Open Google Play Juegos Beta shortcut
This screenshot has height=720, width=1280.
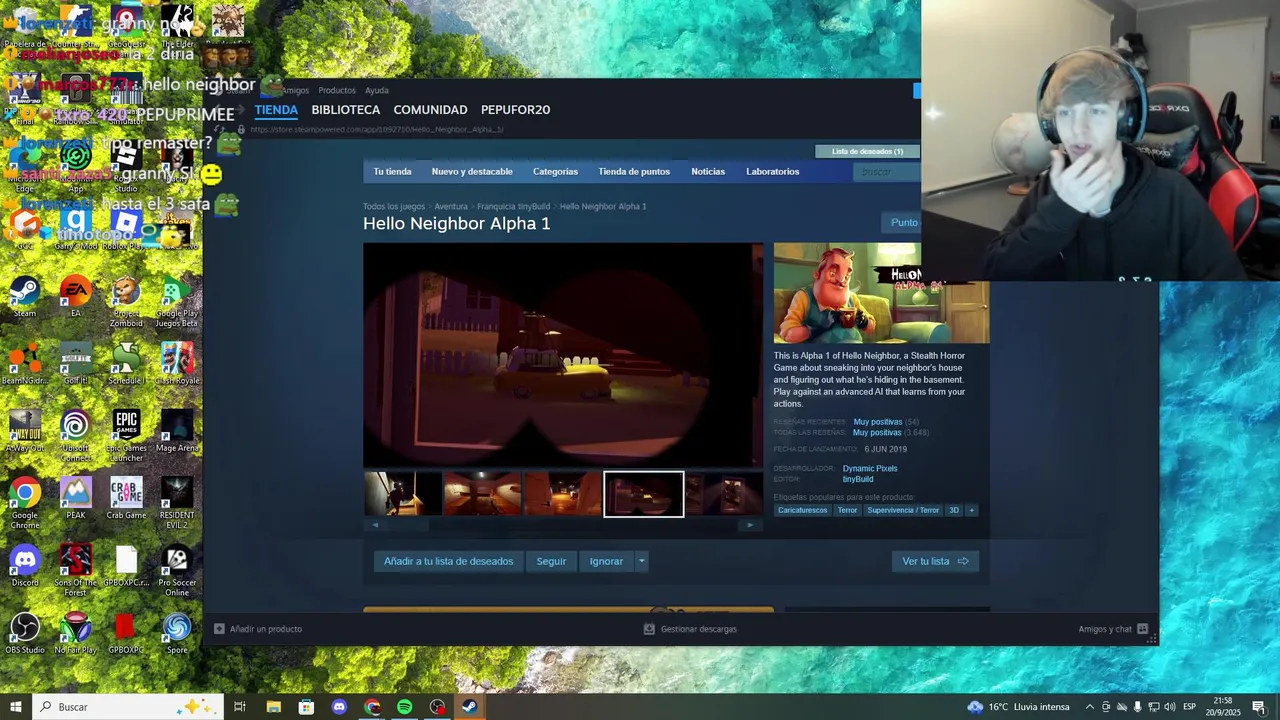click(176, 302)
